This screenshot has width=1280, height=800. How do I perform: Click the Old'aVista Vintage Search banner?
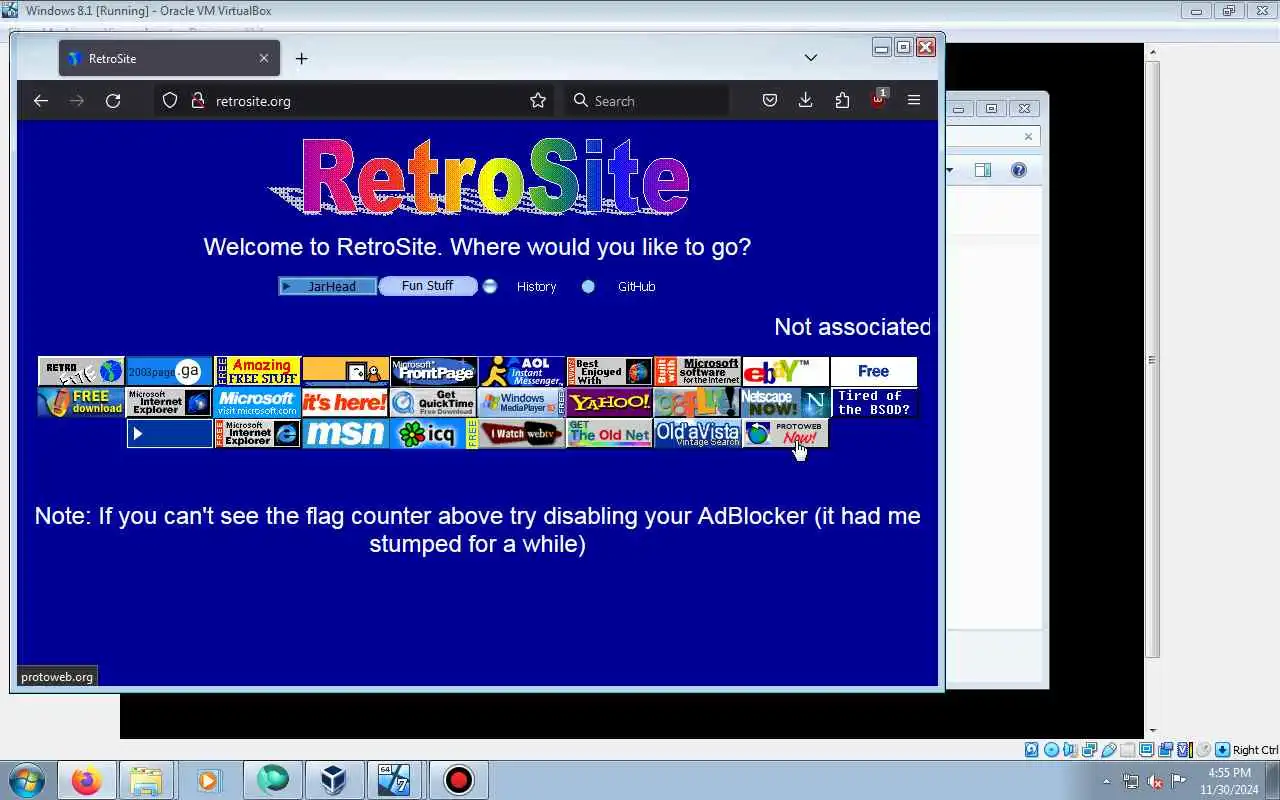pyautogui.click(x=697, y=433)
